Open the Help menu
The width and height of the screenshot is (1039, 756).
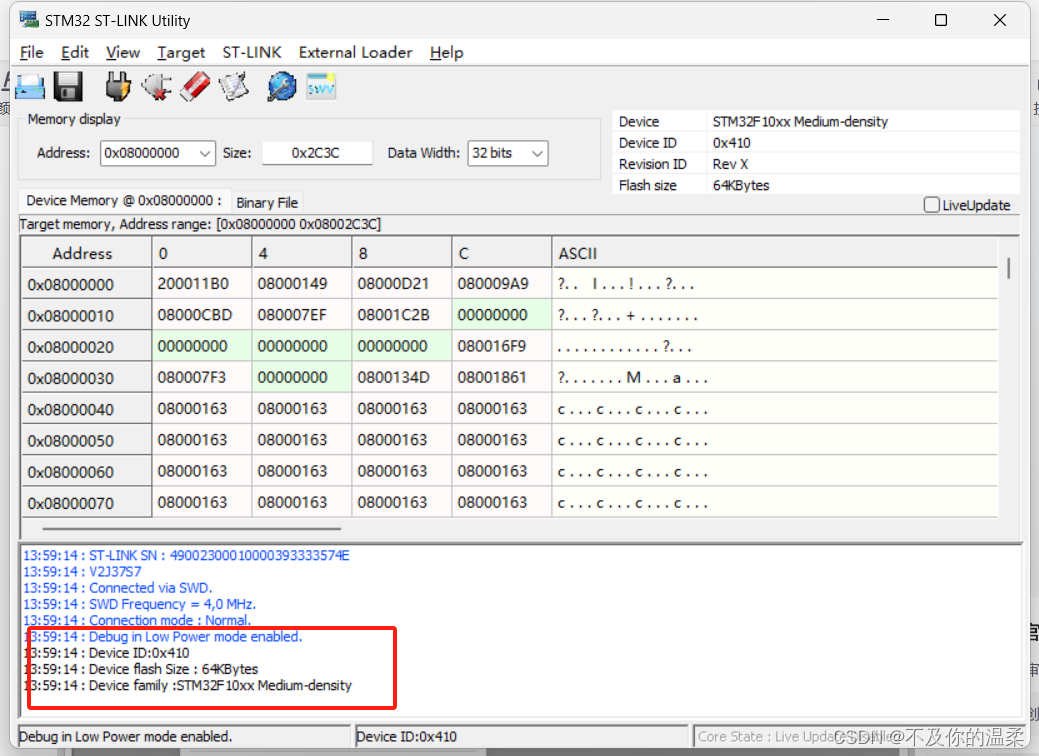point(446,52)
